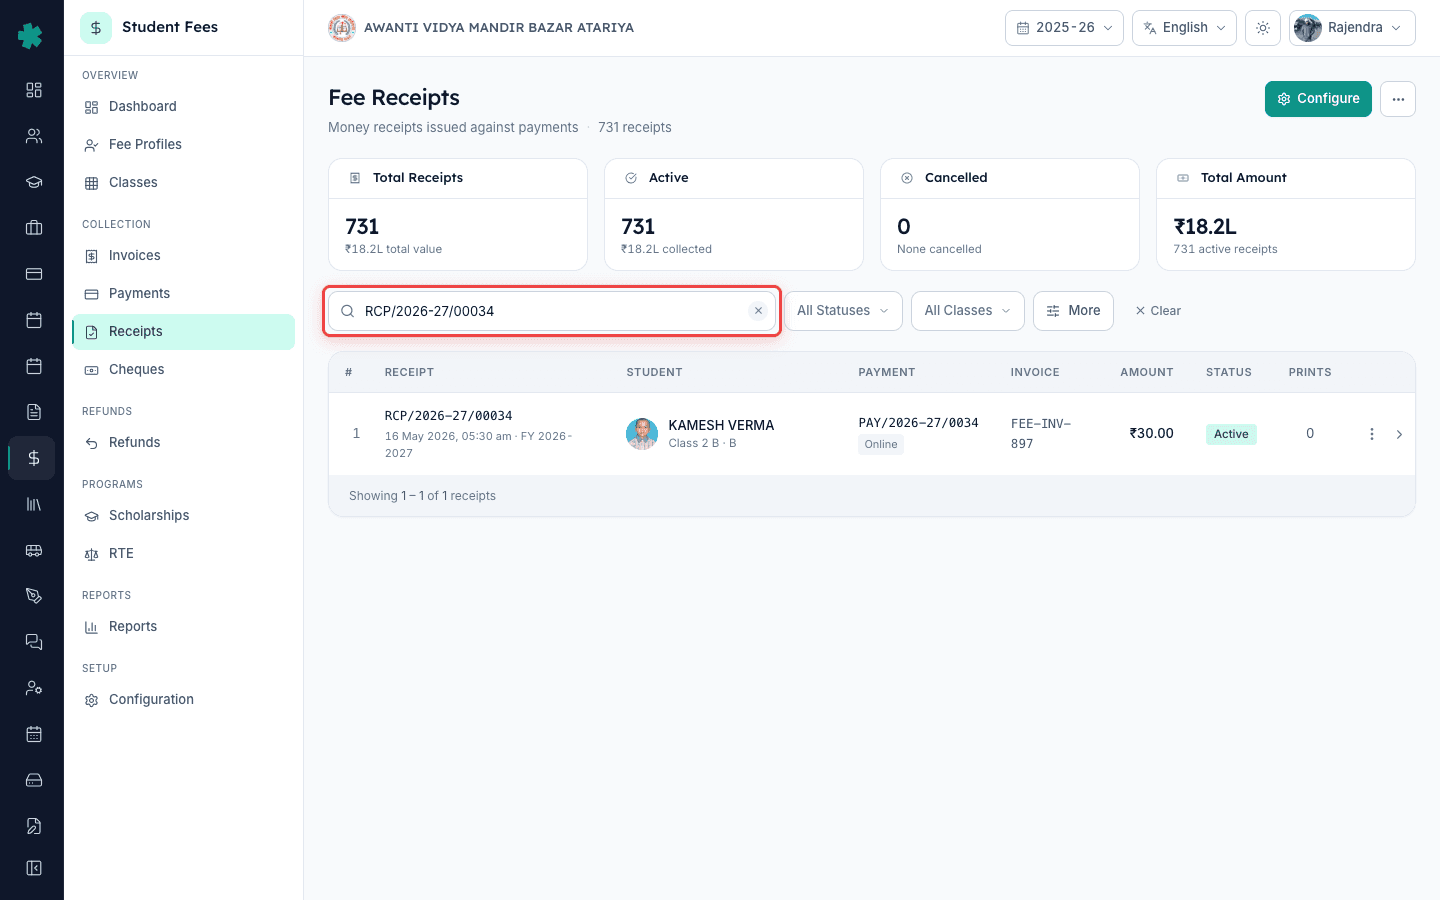This screenshot has height=900, width=1440.
Task: Click the green Configure button
Action: [1318, 99]
